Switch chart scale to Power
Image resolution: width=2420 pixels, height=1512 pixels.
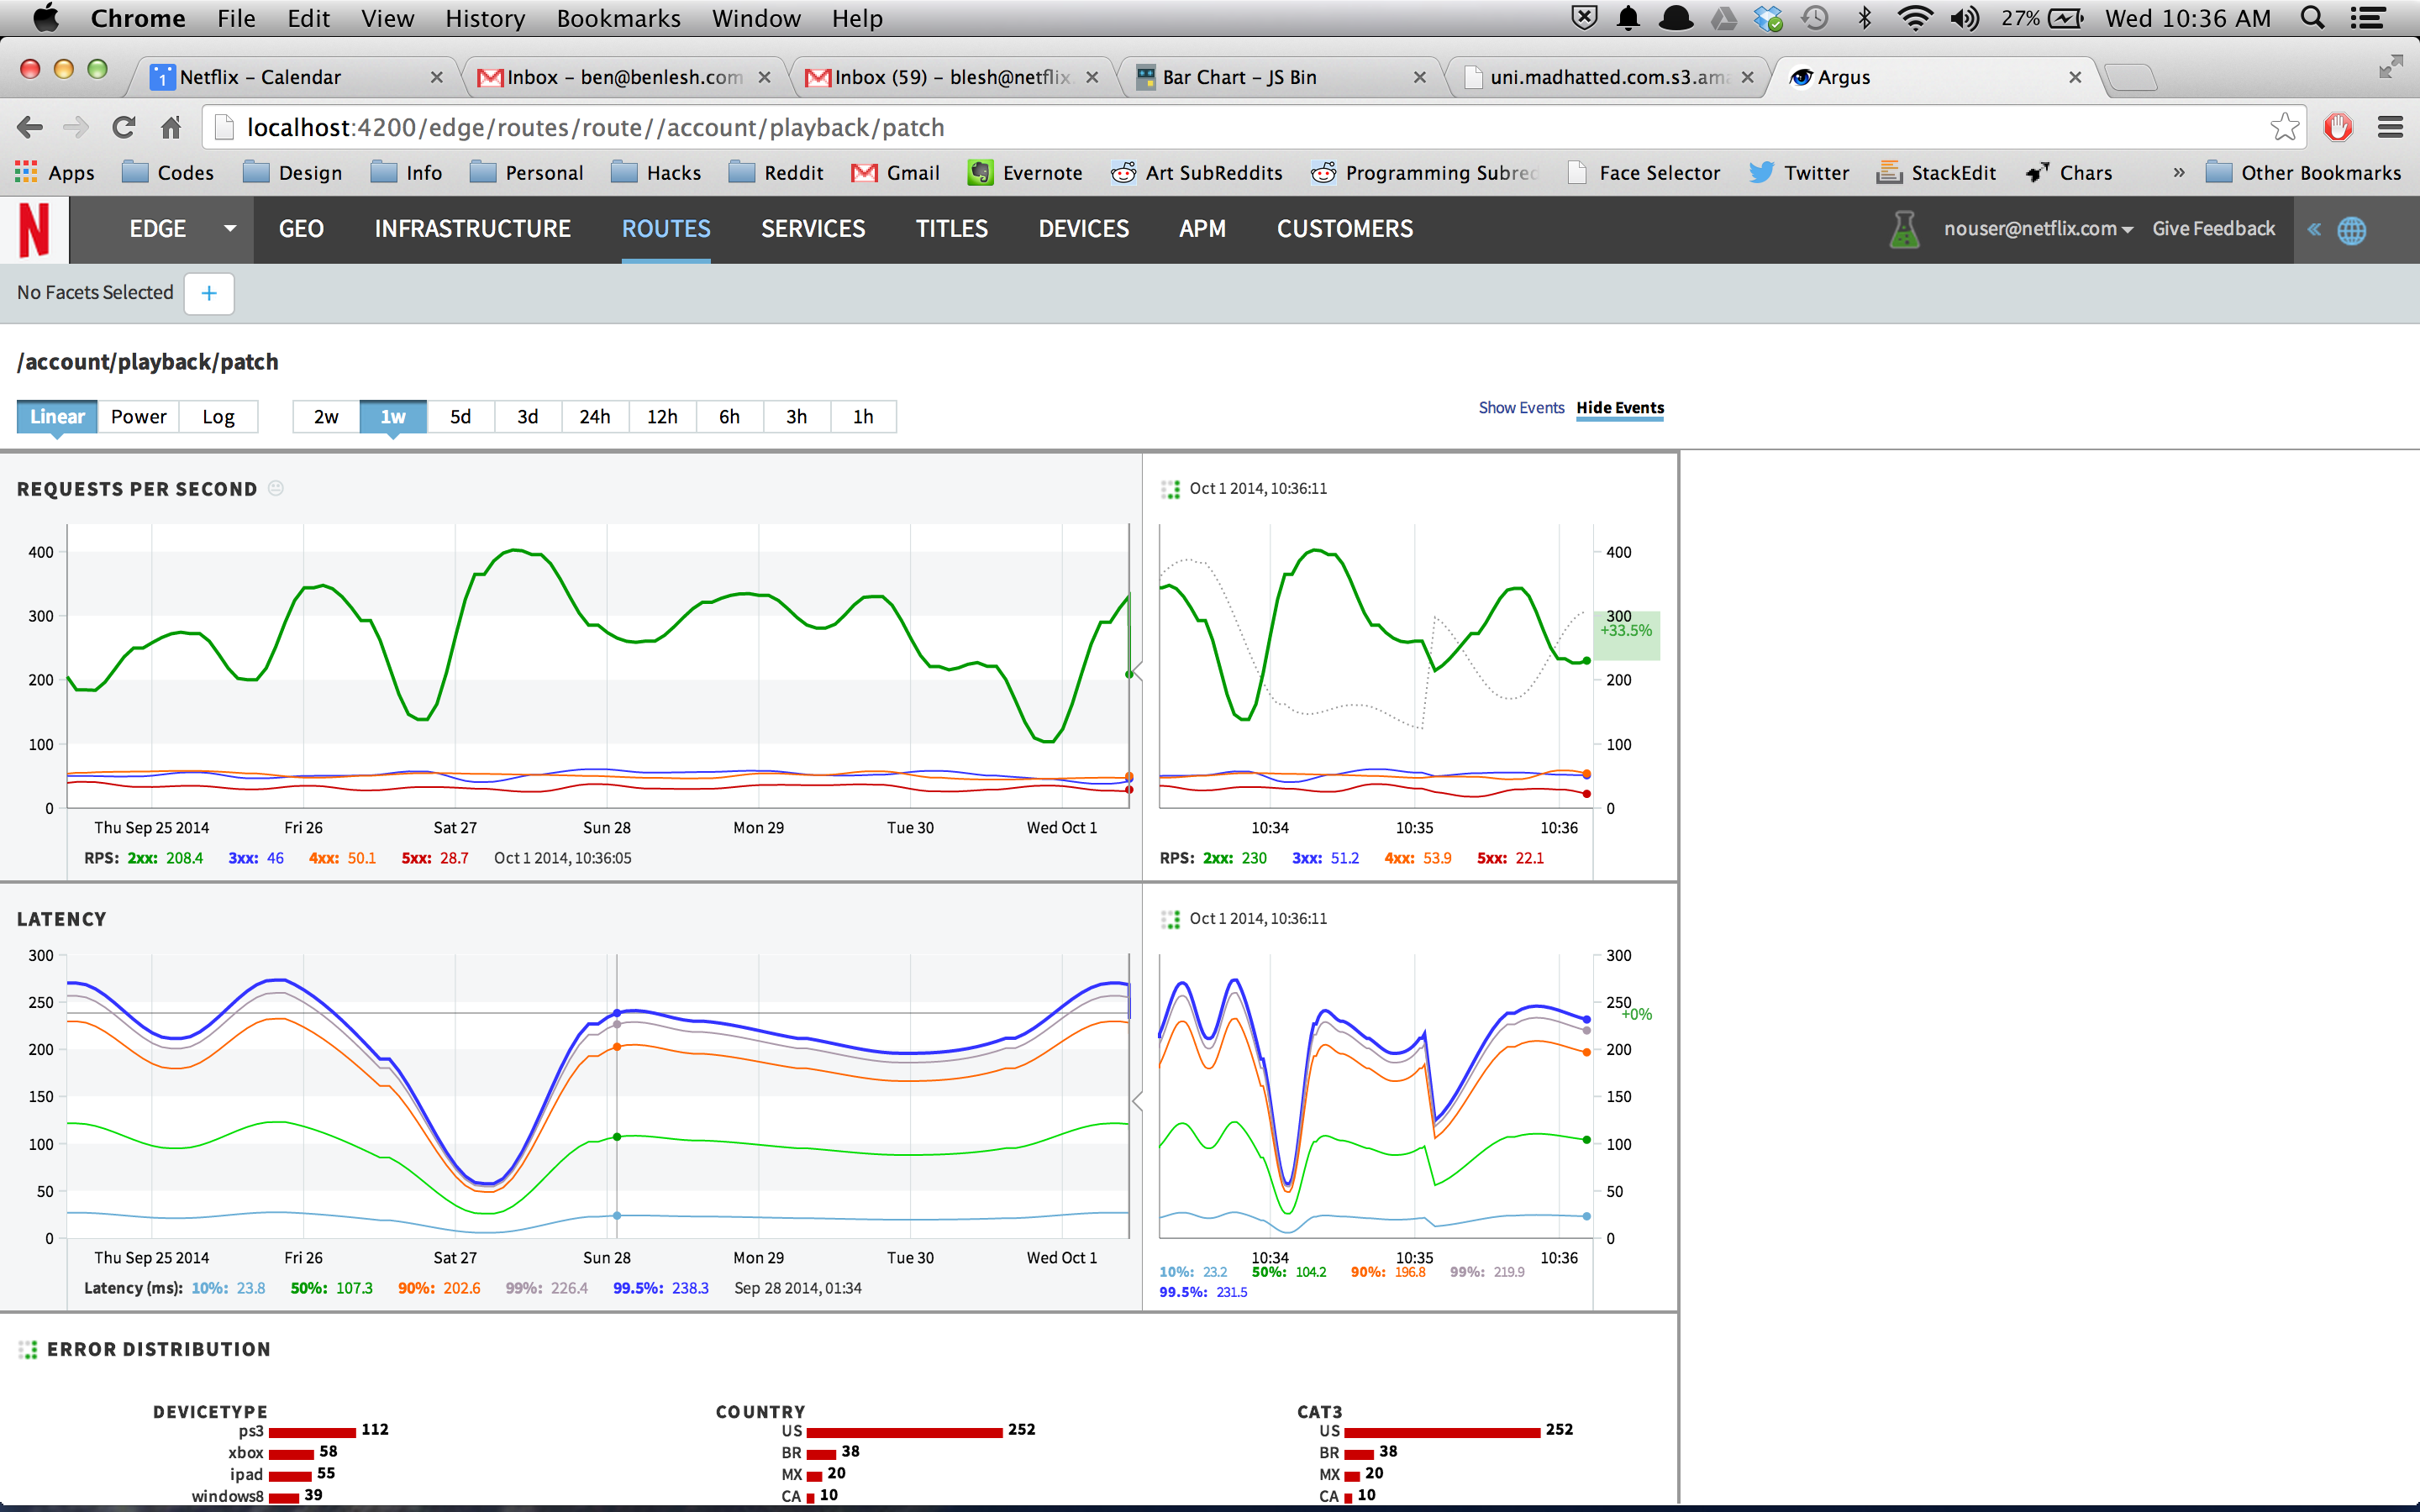coord(138,417)
